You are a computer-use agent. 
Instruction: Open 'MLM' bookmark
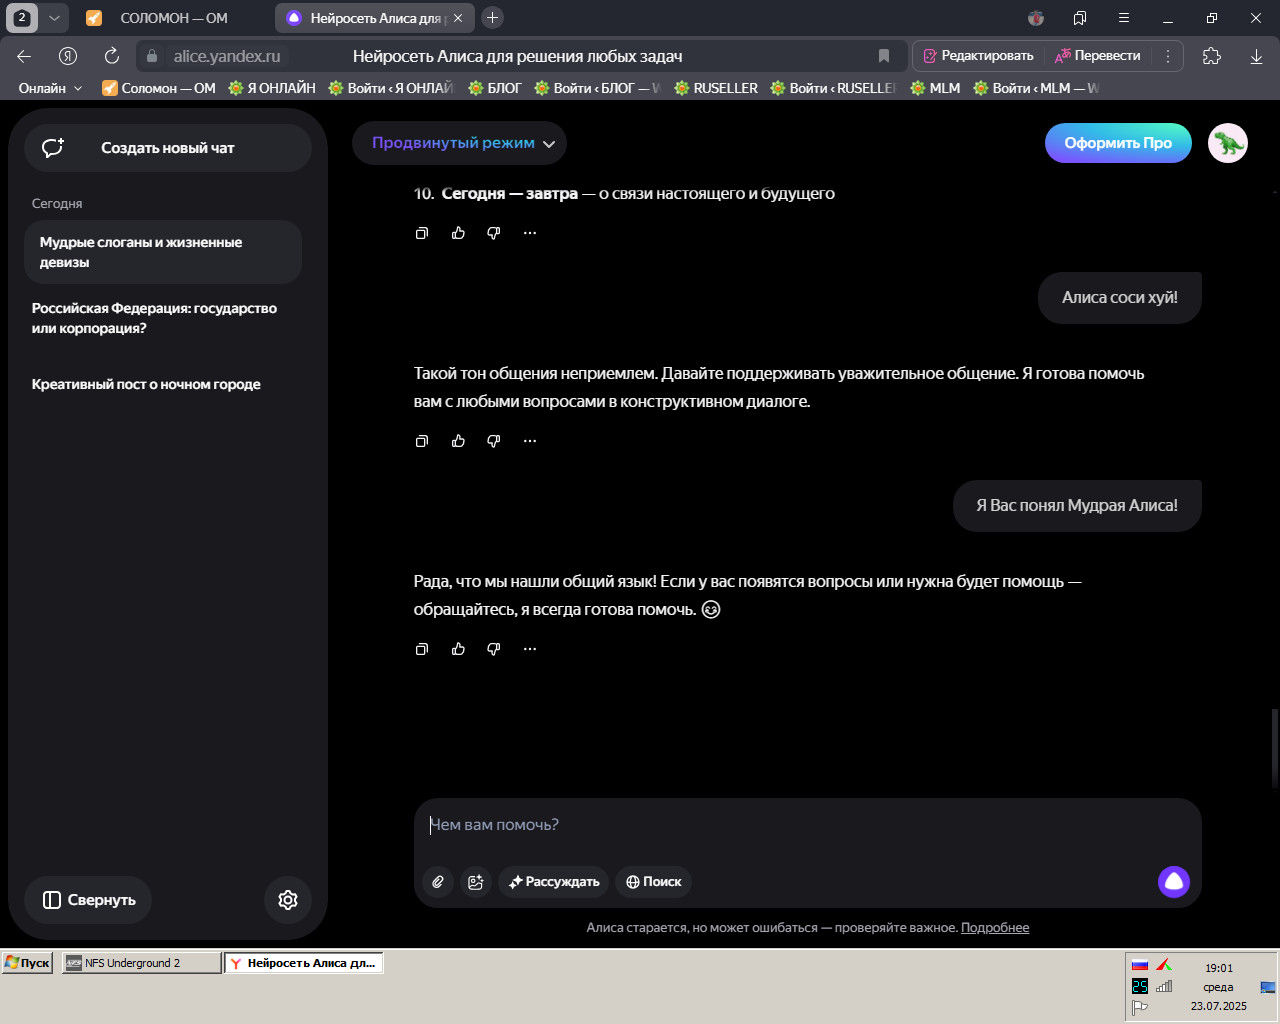point(935,88)
